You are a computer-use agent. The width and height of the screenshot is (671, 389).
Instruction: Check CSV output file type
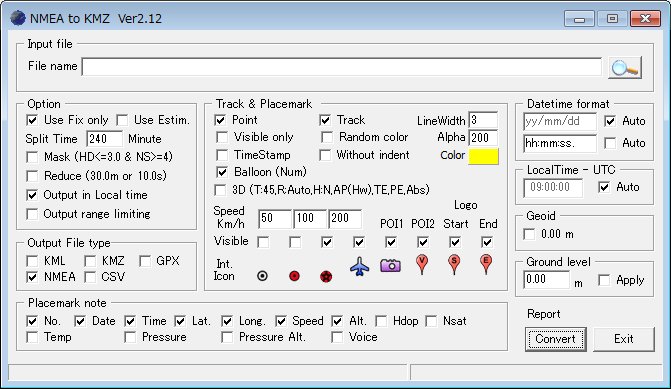tap(90, 277)
